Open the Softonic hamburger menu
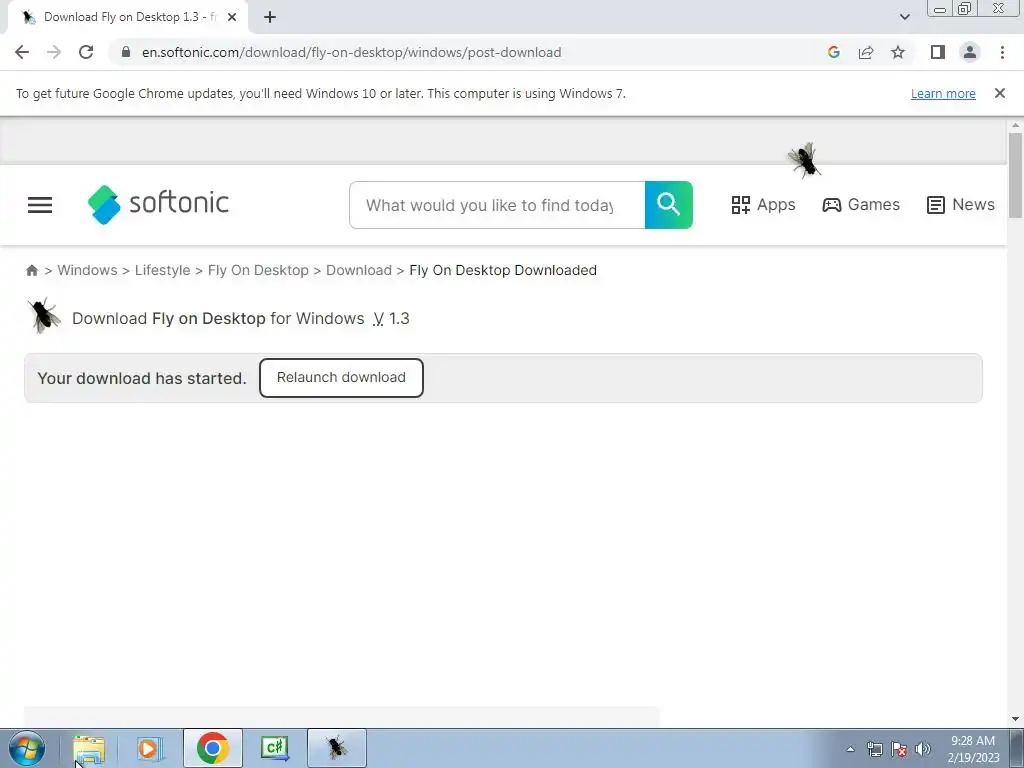This screenshot has width=1024, height=768. [40, 205]
